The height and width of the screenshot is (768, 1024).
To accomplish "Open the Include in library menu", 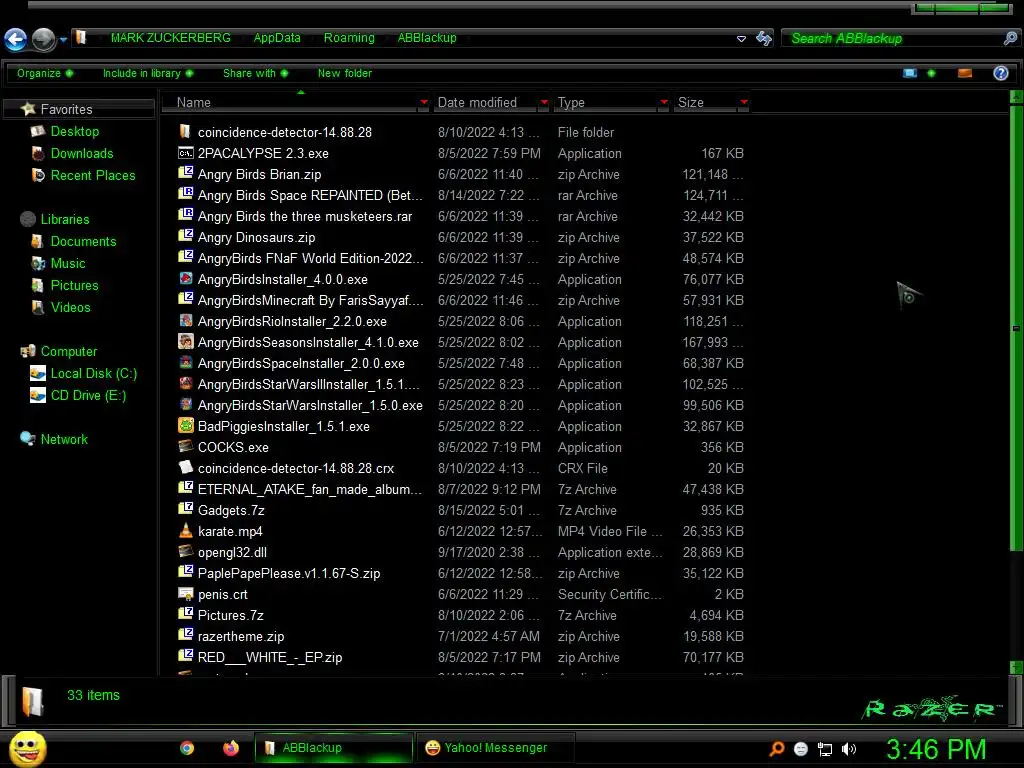I will (148, 73).
